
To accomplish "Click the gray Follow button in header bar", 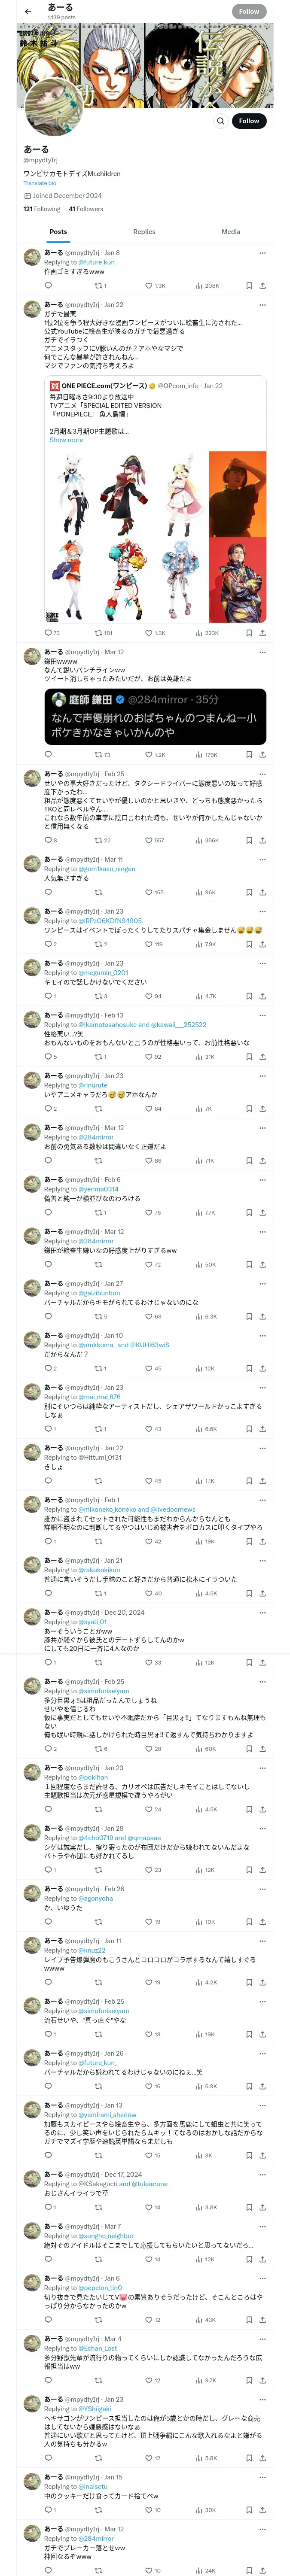I will pyautogui.click(x=249, y=12).
